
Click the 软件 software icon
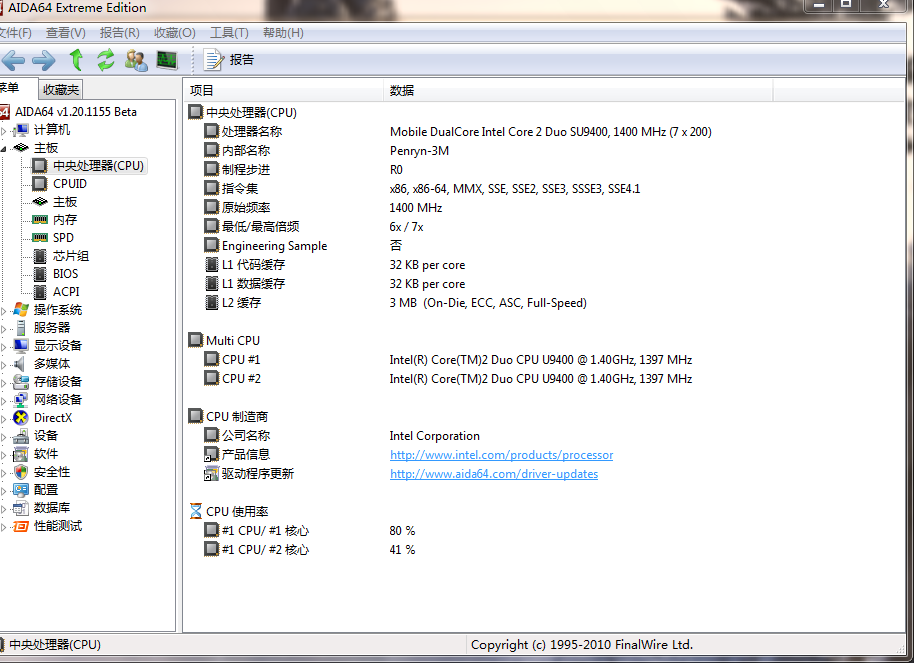pyautogui.click(x=21, y=454)
